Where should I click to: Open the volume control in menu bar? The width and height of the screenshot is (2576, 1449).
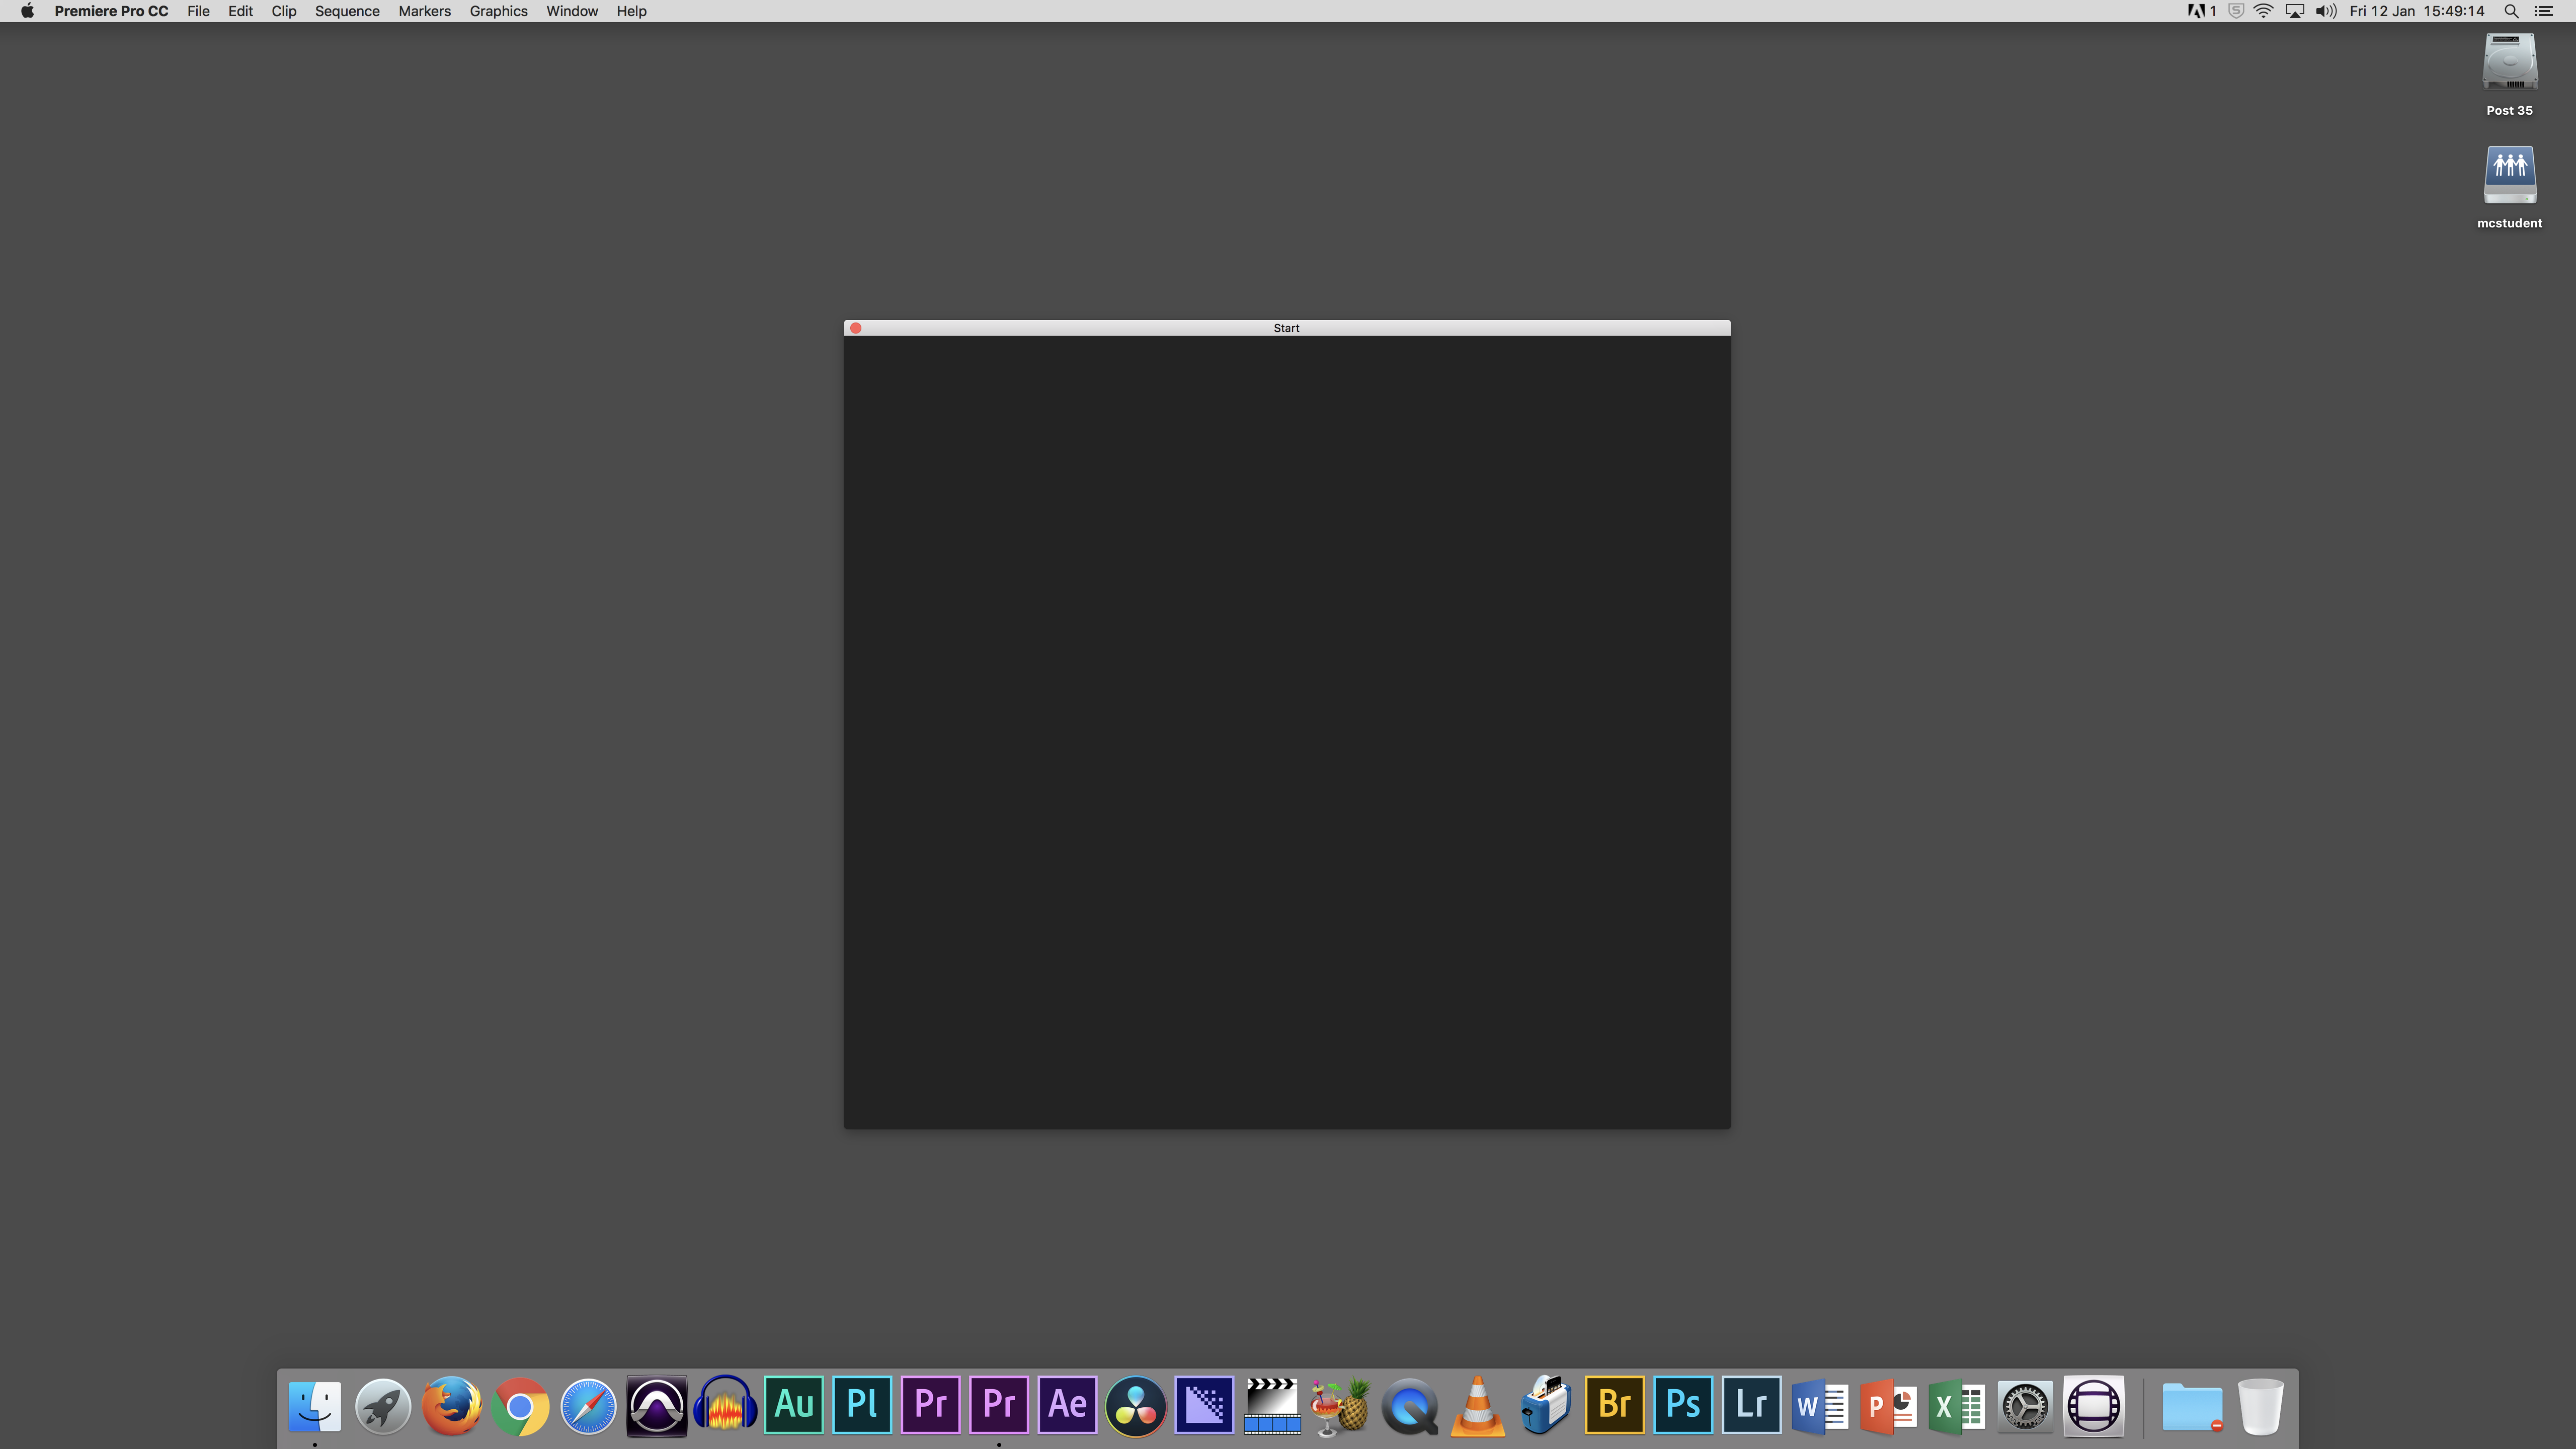pyautogui.click(x=2326, y=11)
